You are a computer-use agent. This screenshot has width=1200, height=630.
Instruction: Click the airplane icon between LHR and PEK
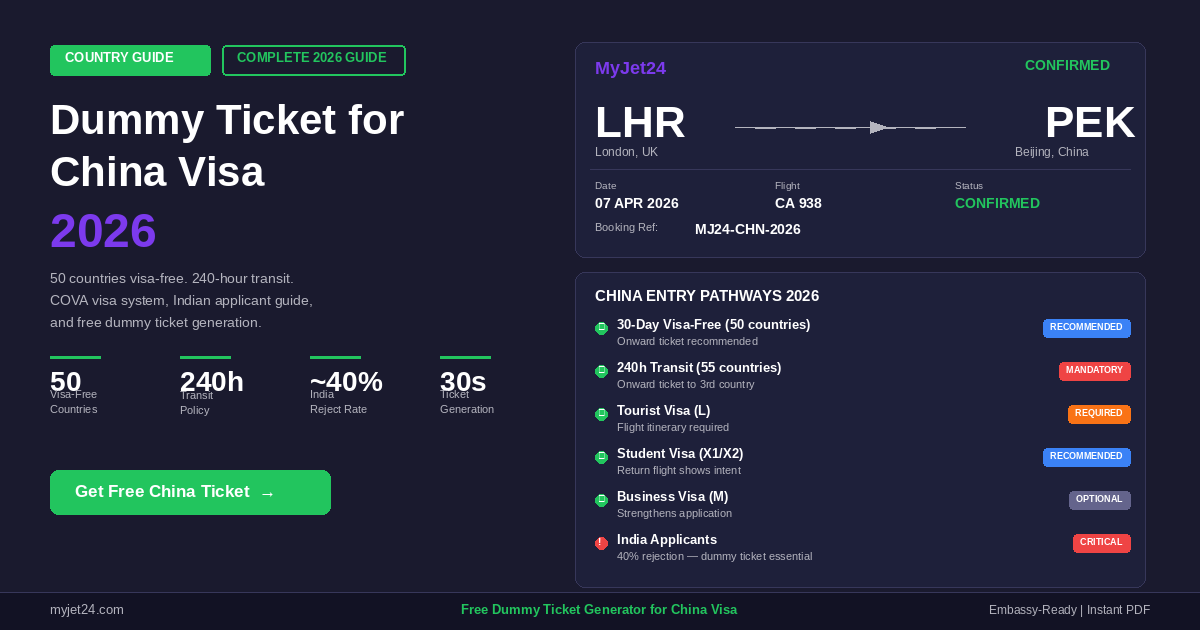tap(878, 127)
